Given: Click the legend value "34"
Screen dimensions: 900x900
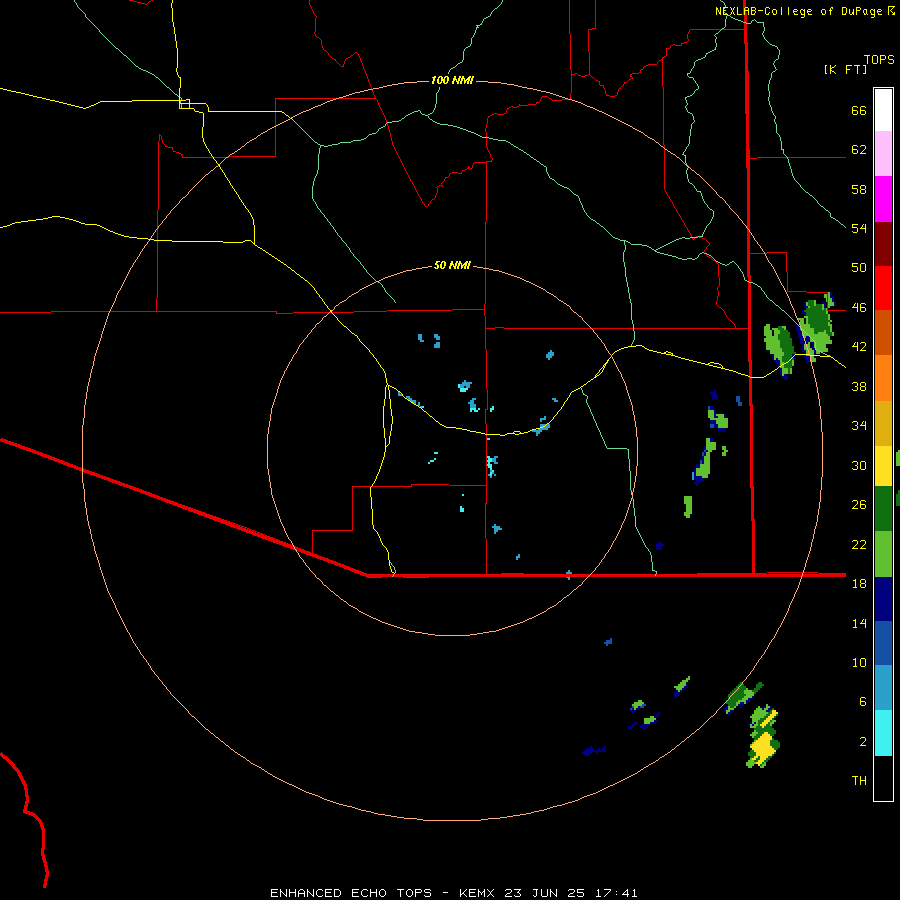Looking at the screenshot, I should click(x=859, y=426).
